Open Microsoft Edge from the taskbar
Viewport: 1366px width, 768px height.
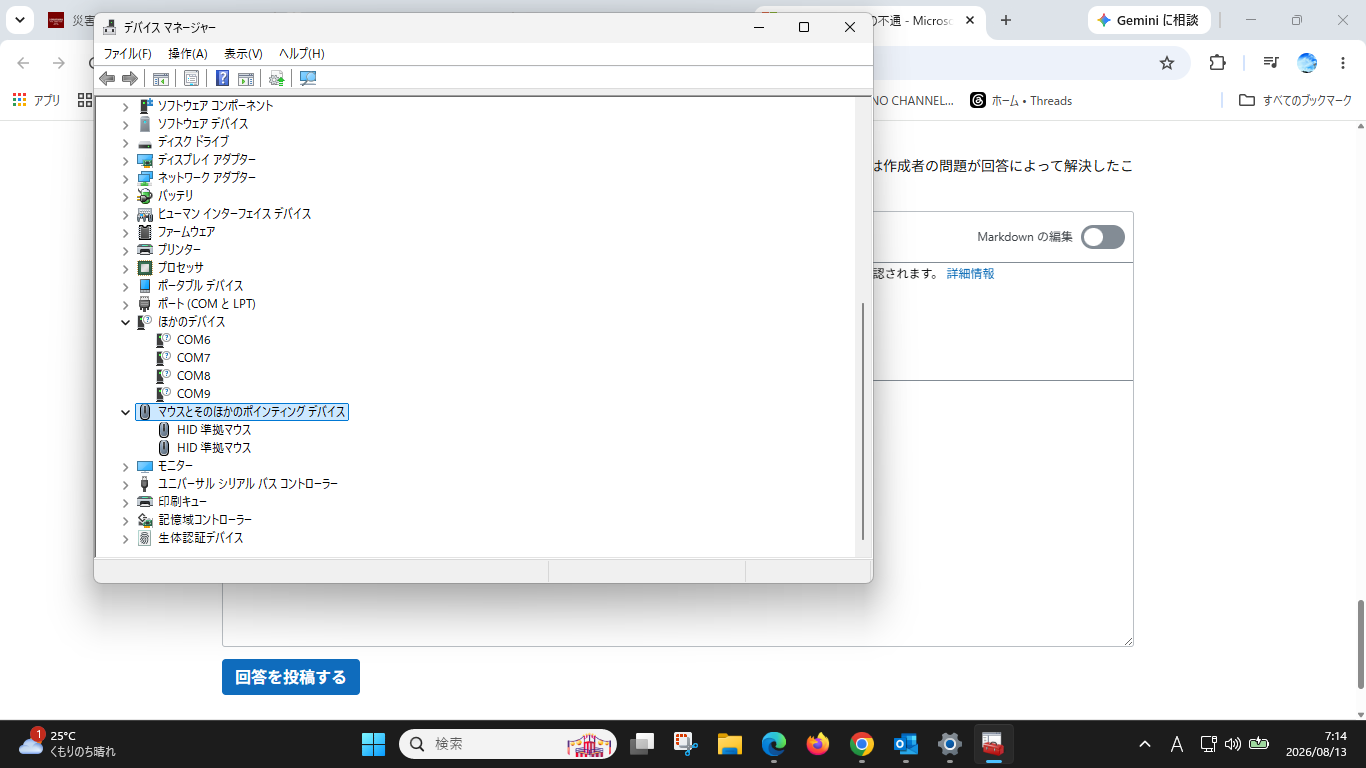click(x=774, y=744)
